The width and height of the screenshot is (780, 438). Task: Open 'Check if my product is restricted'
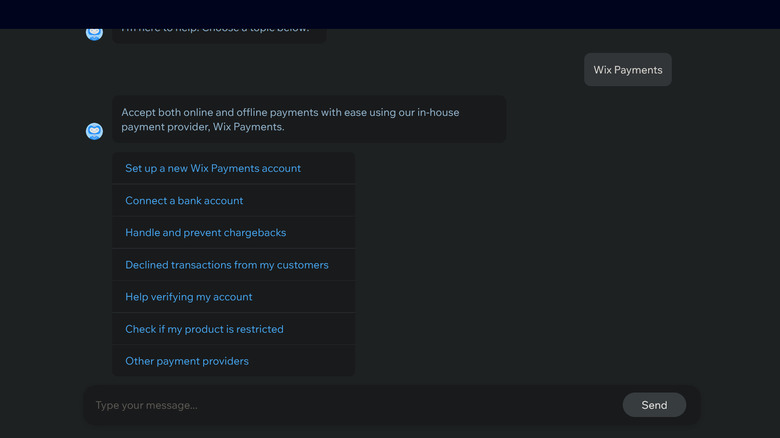click(234, 329)
